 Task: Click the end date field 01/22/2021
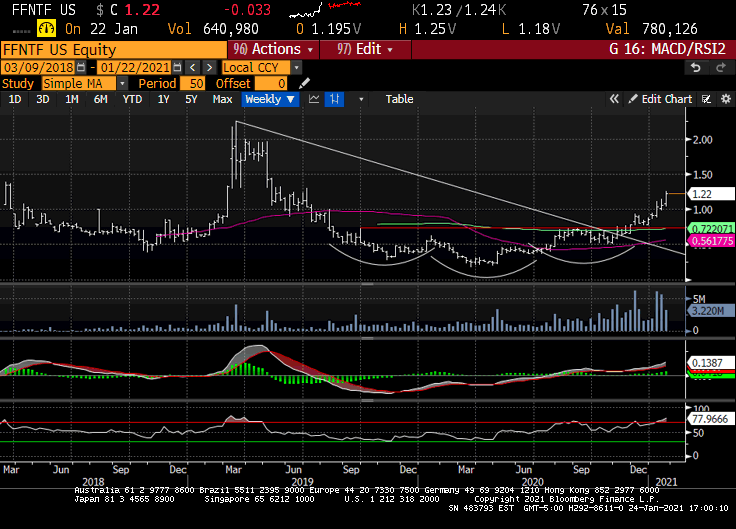pyautogui.click(x=134, y=68)
